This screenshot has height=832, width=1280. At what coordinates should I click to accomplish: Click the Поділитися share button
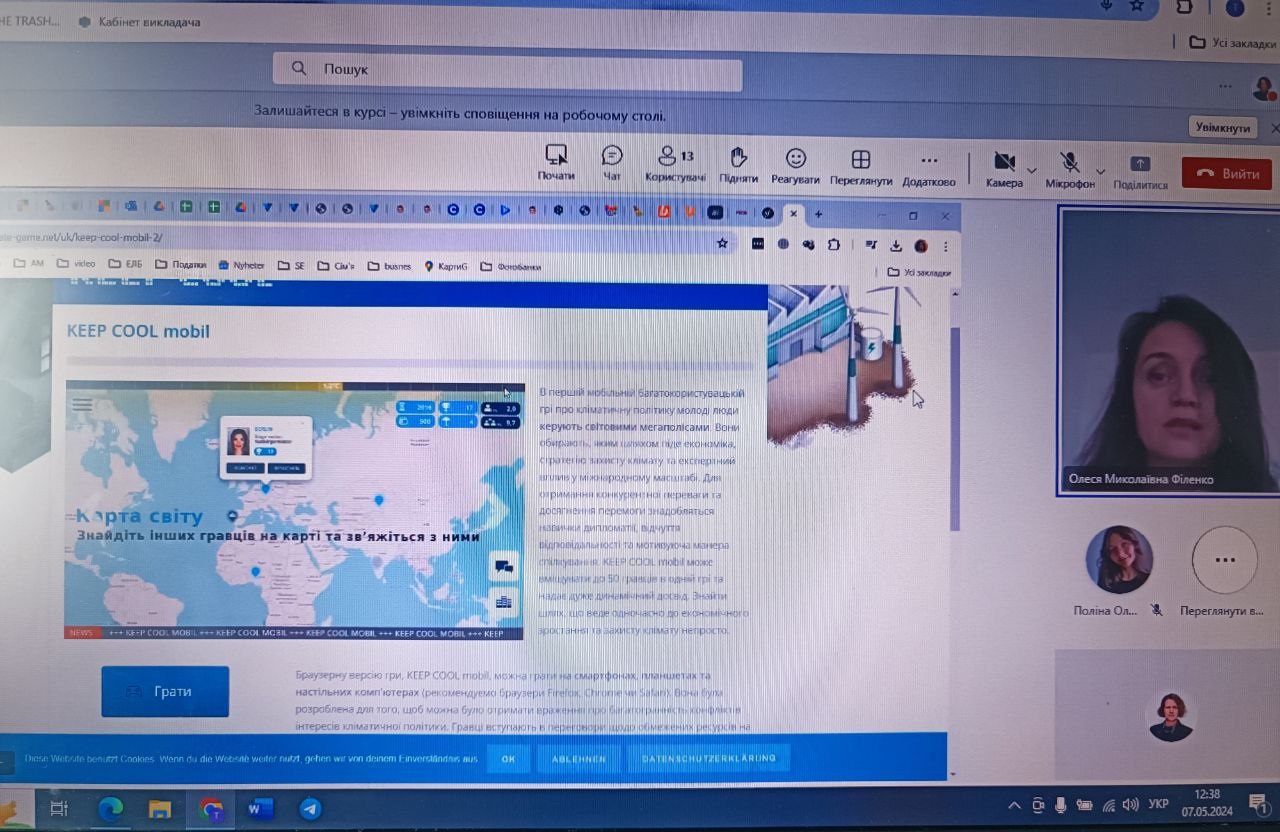1140,171
